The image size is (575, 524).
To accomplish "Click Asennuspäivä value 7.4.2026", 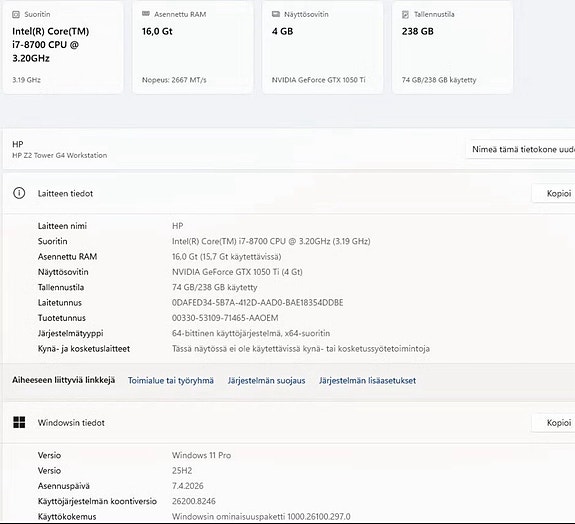I will coord(187,486).
